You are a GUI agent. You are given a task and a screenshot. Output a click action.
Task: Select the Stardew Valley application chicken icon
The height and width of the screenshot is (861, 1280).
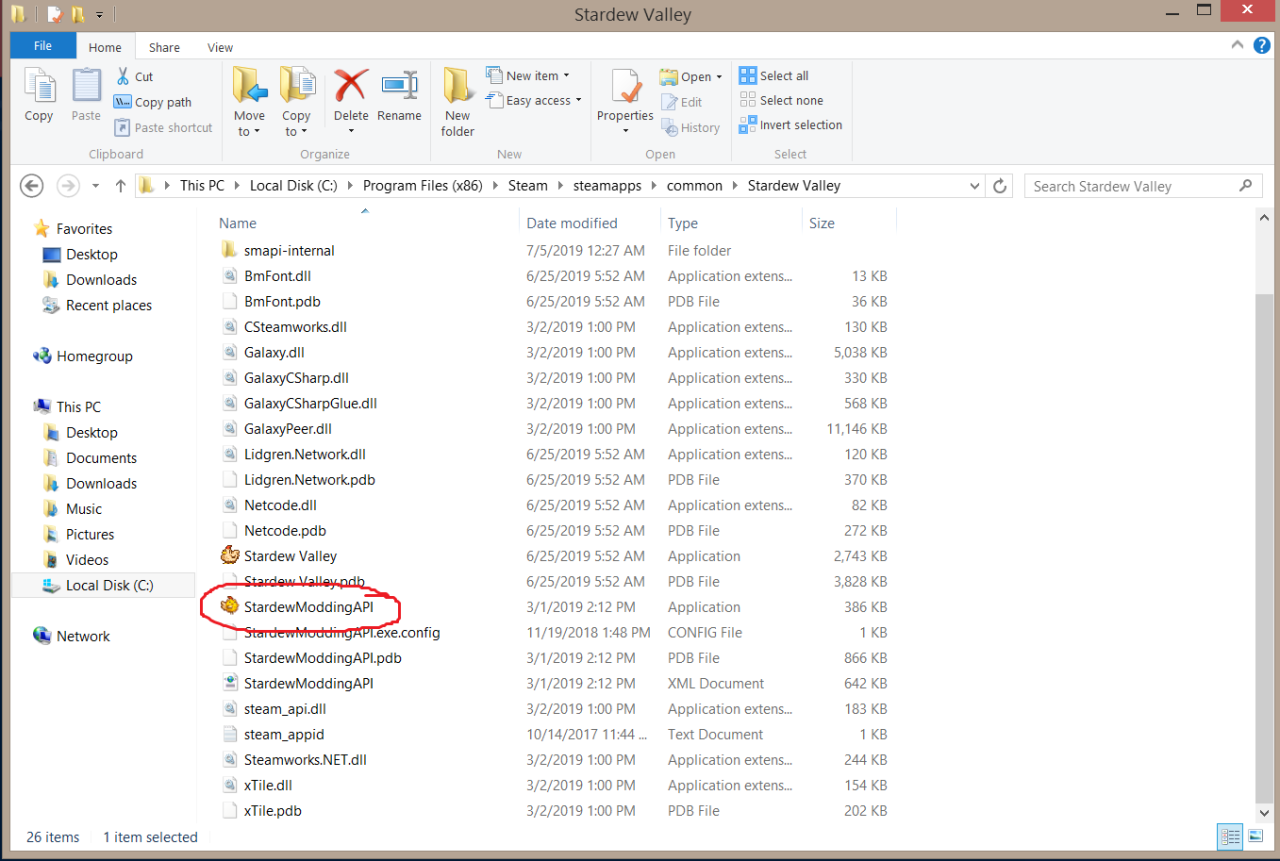click(x=229, y=556)
